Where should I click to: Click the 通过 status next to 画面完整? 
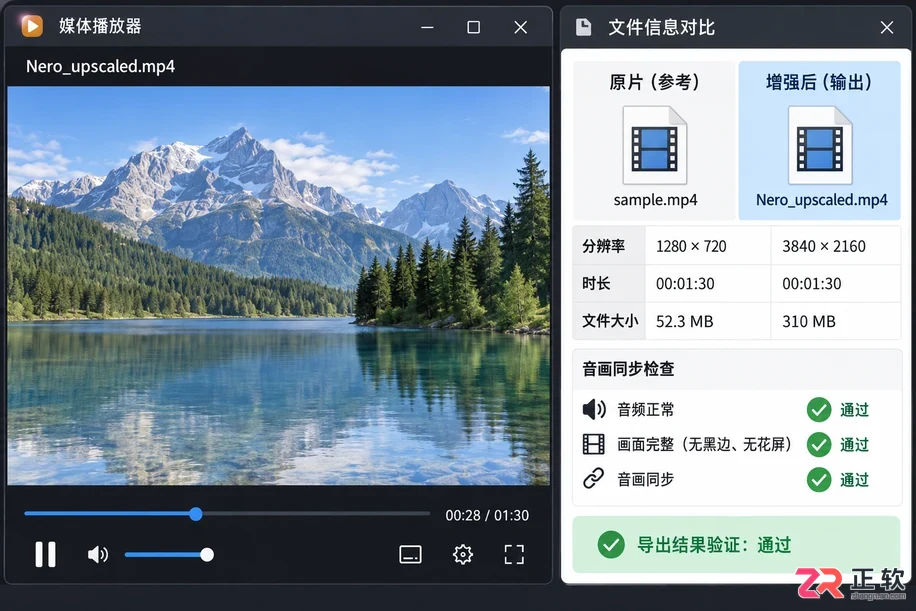pyautogui.click(x=855, y=445)
